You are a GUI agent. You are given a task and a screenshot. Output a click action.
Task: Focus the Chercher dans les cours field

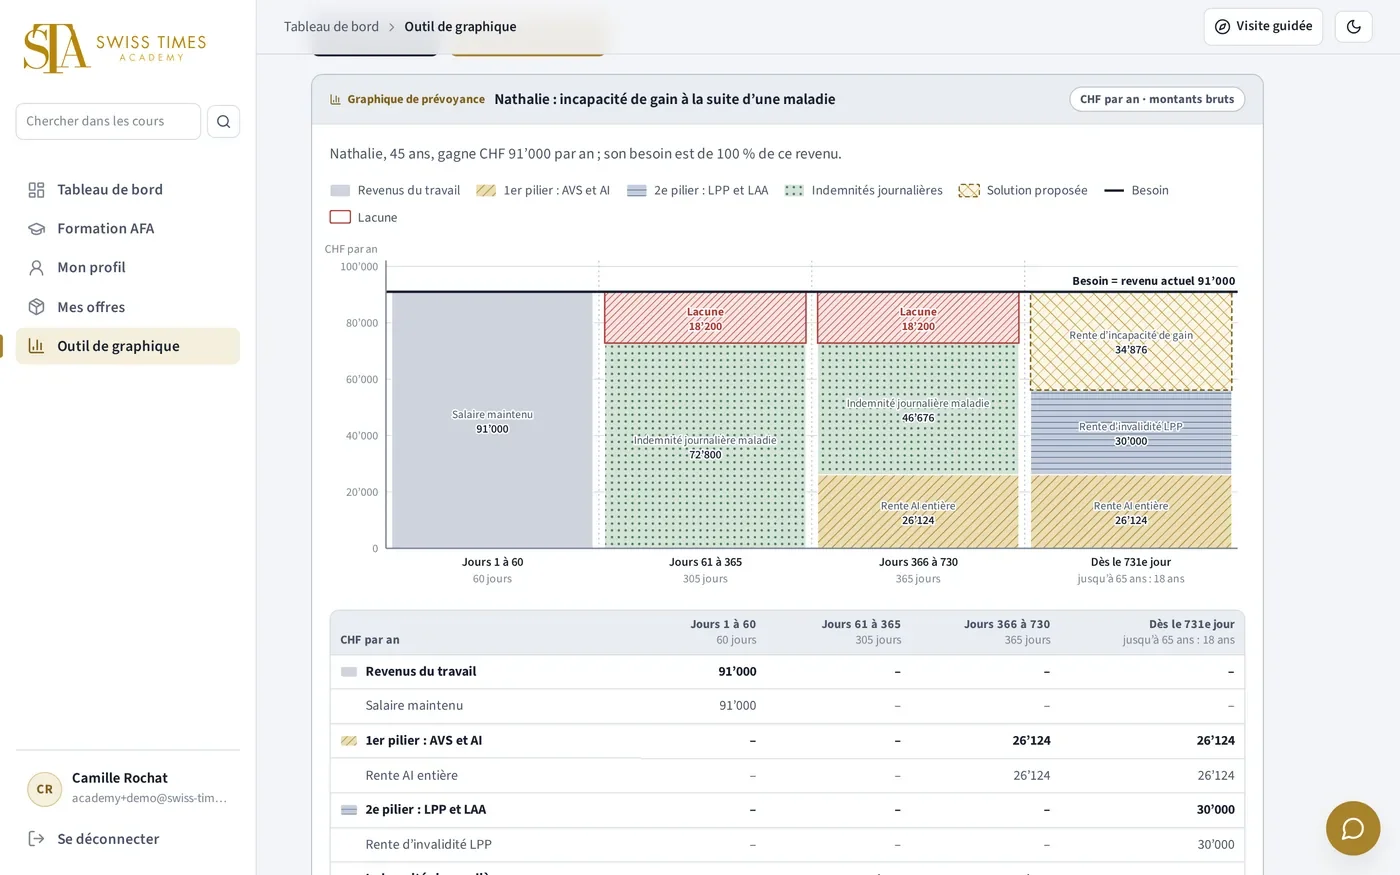[x=108, y=121]
